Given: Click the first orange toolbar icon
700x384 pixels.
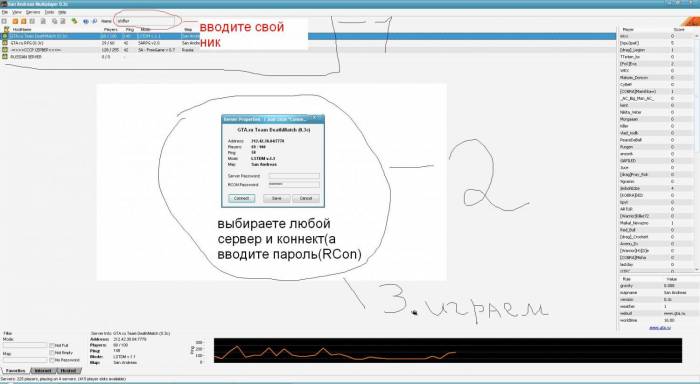Looking at the screenshot, I should [x=15, y=21].
